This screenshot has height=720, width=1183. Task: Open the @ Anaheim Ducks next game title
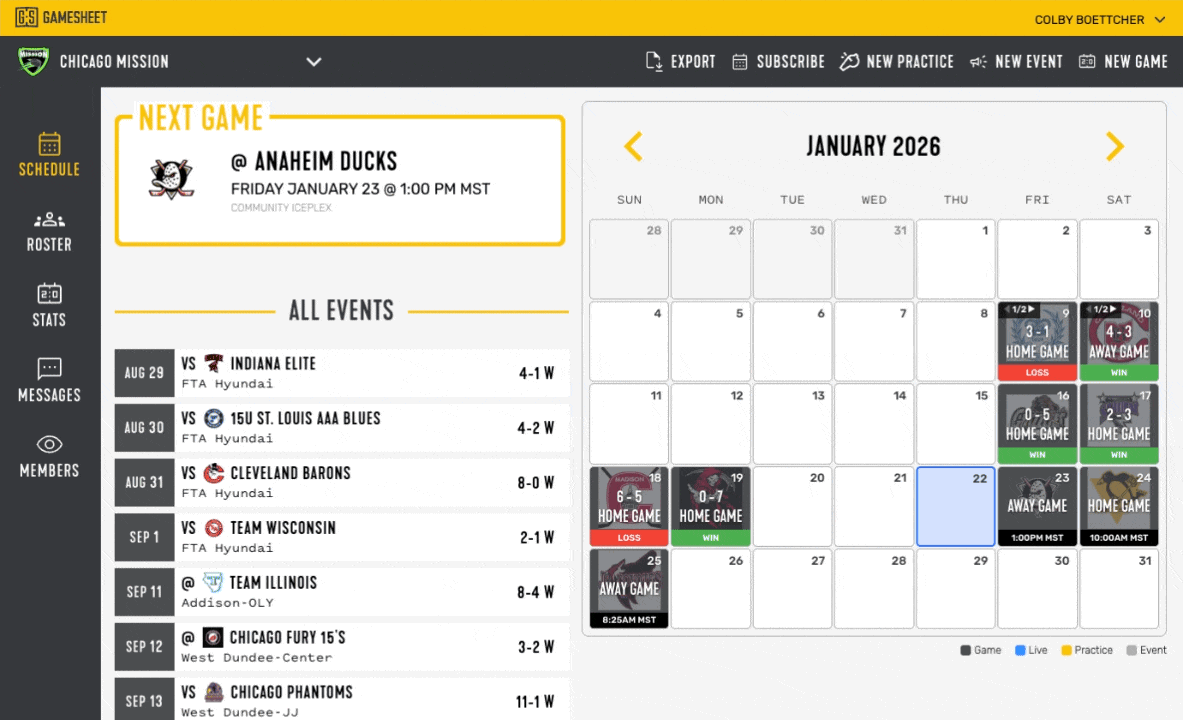314,161
